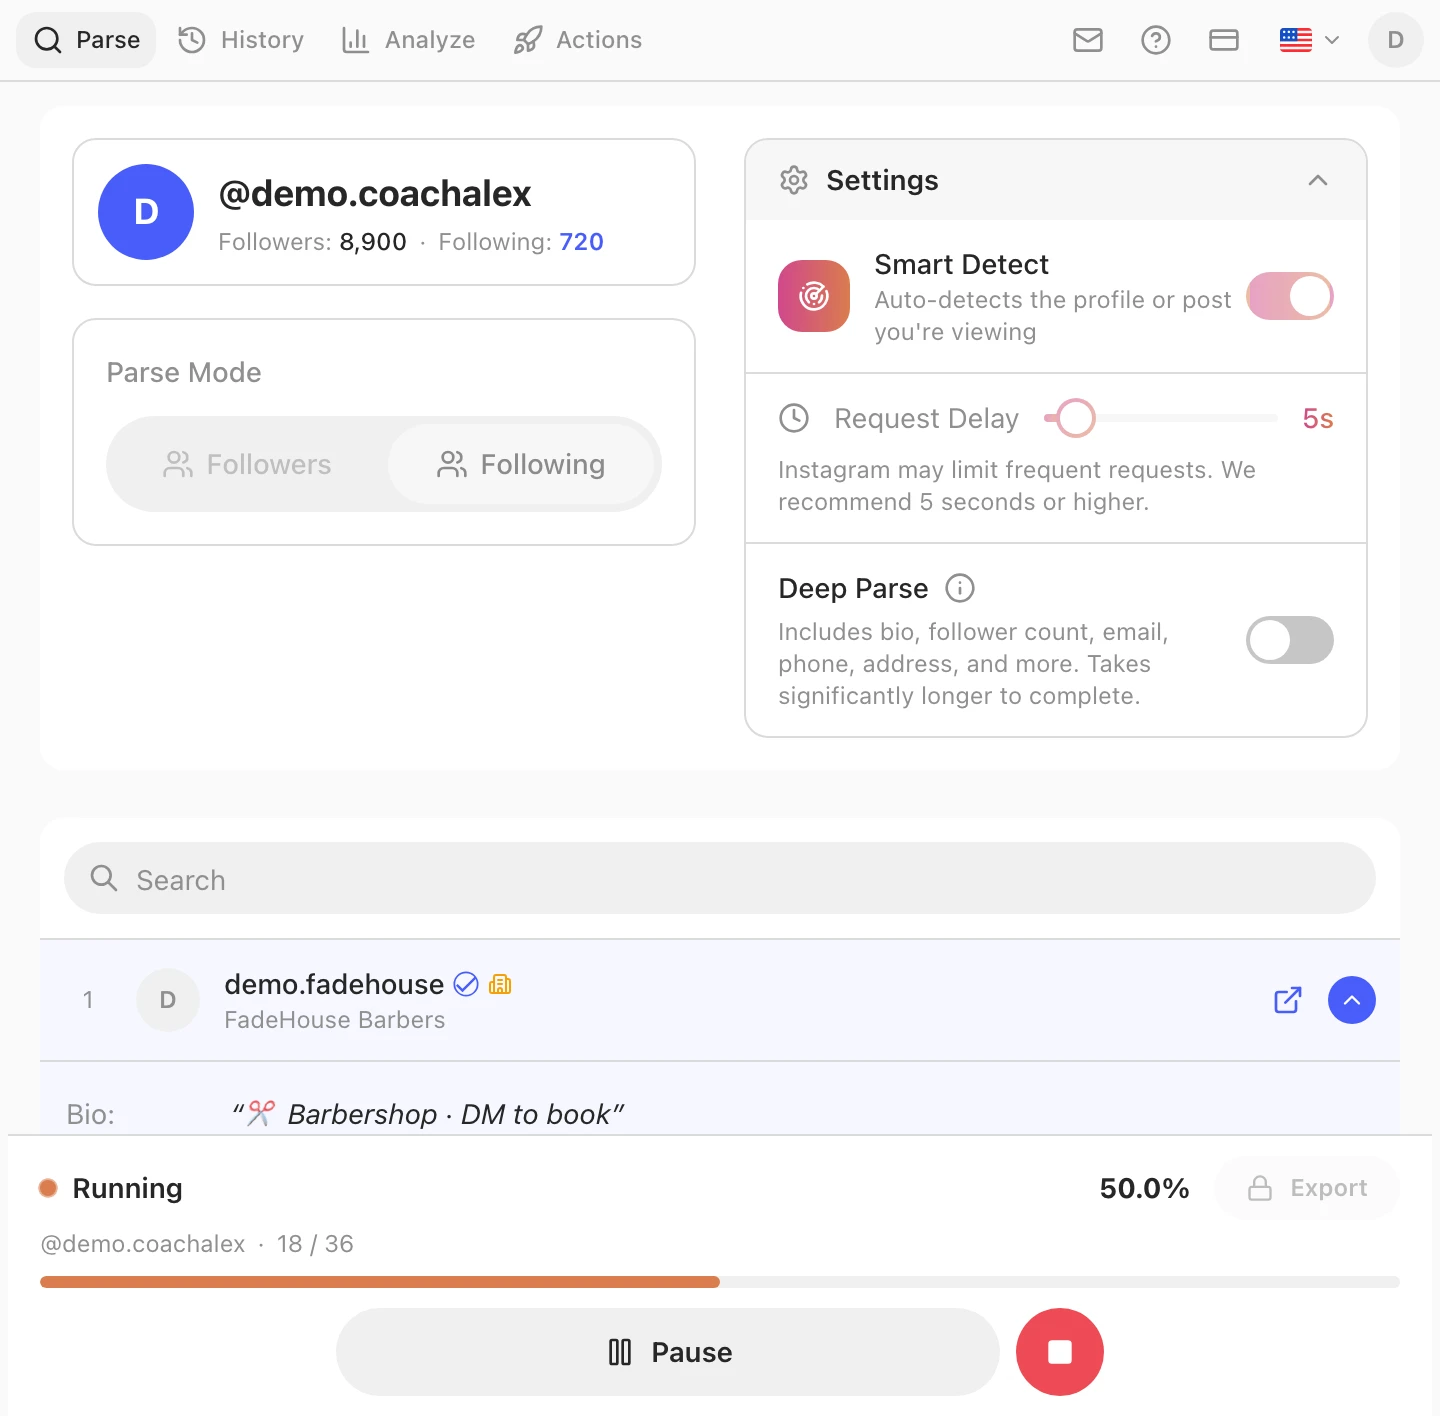The width and height of the screenshot is (1440, 1416).
Task: Open the Analyze tab
Action: [x=408, y=40]
